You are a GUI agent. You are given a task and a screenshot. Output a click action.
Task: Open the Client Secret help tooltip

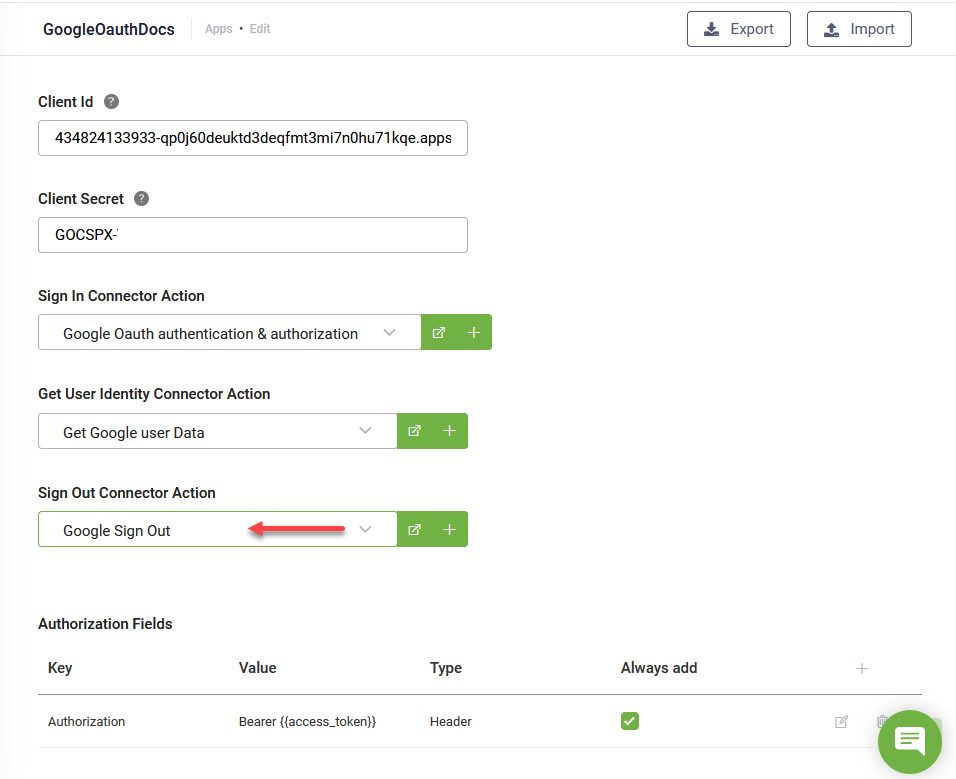point(141,198)
